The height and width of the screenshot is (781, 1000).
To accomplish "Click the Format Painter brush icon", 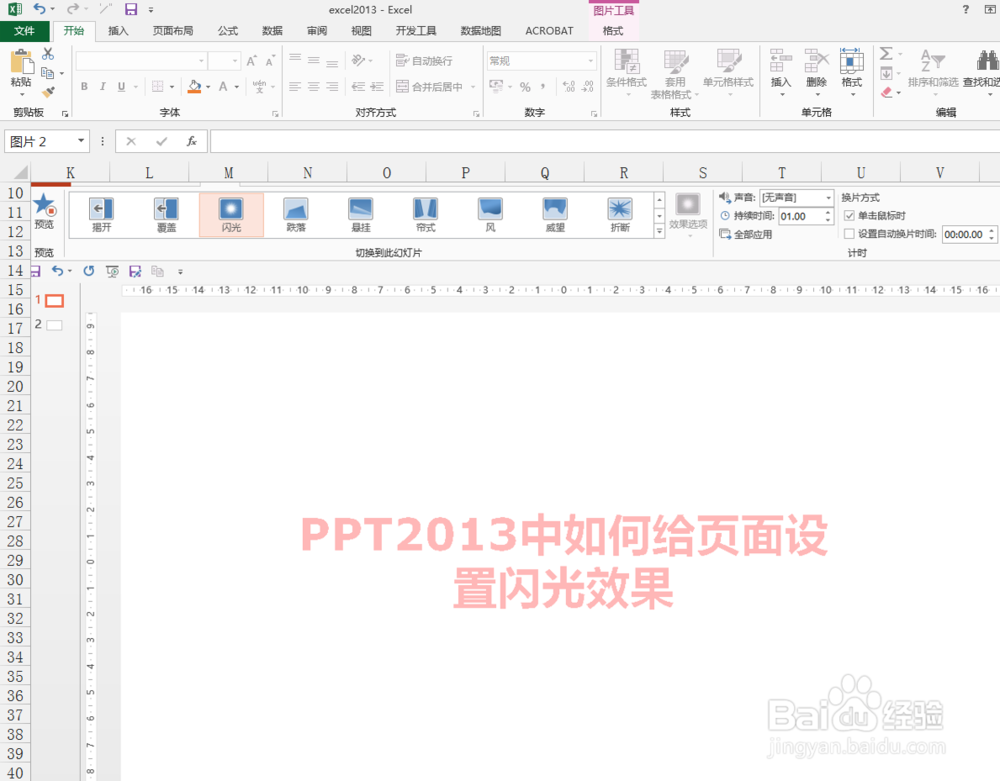I will tap(48, 92).
